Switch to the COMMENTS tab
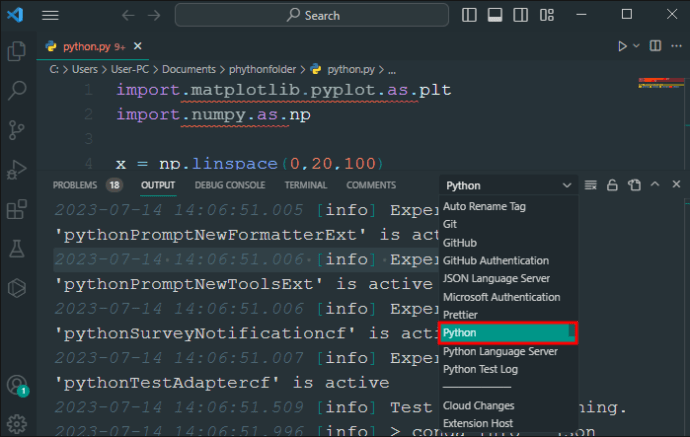Screen dimensions: 690x437 coord(371,185)
